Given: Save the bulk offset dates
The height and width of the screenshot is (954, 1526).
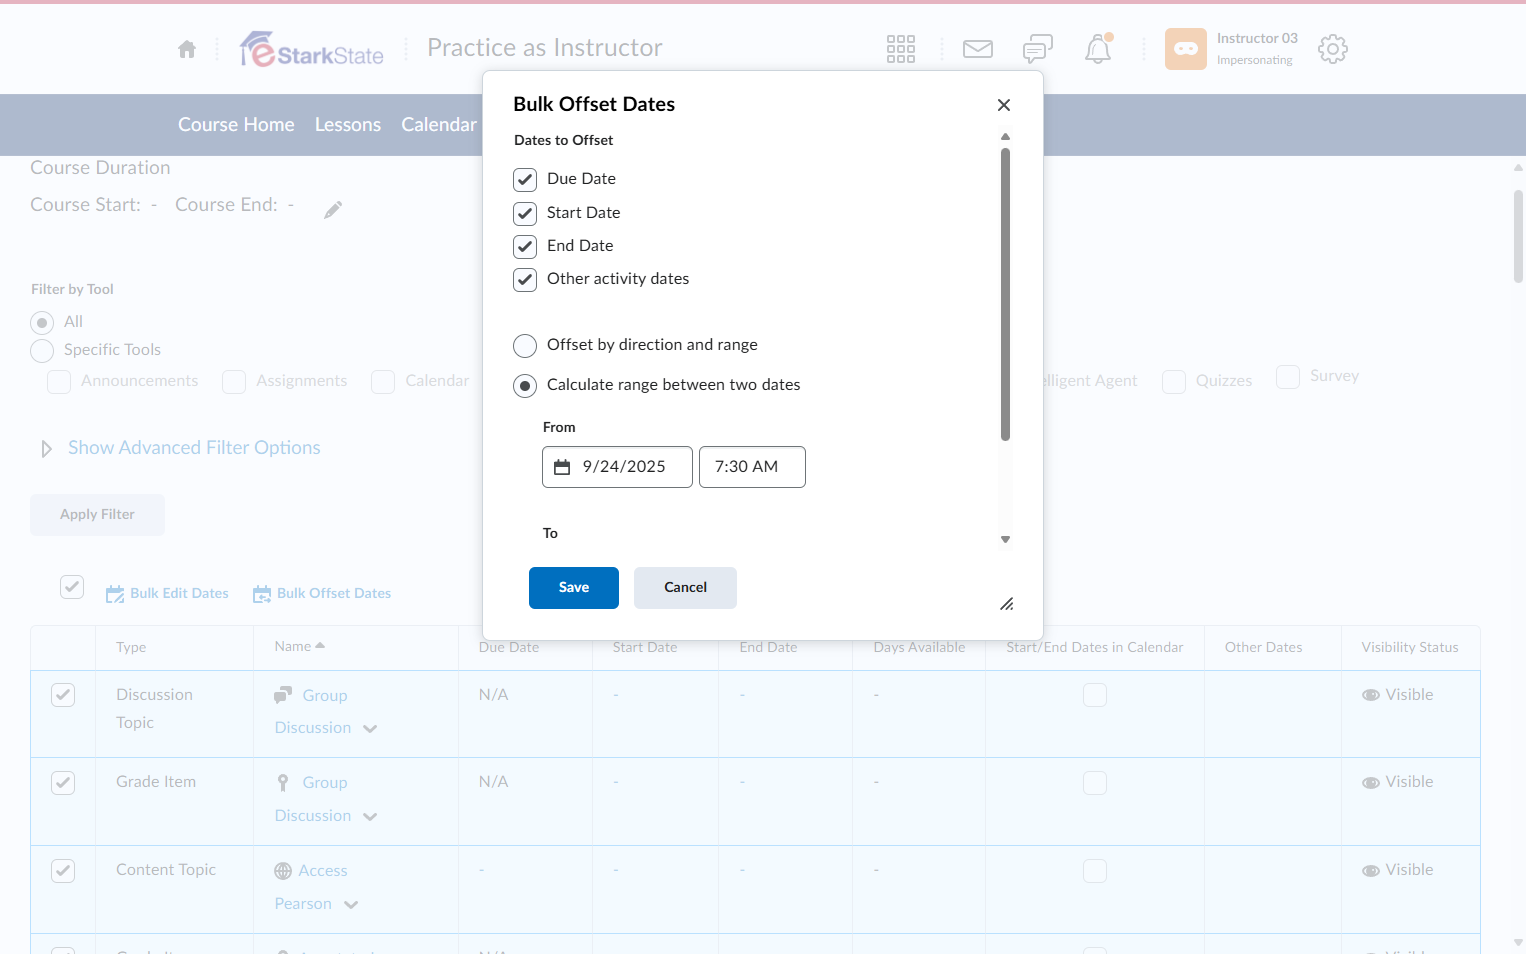Looking at the screenshot, I should pos(574,588).
